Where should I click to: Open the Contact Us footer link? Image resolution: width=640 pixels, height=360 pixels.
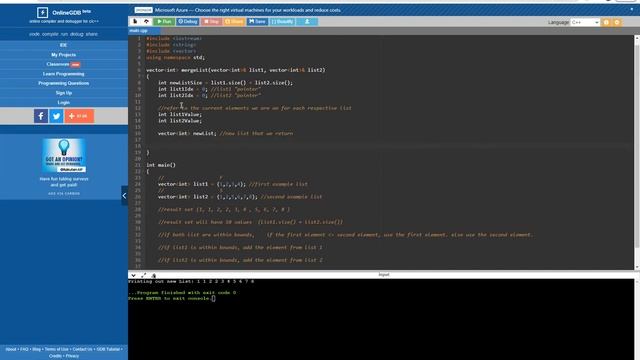(x=82, y=349)
